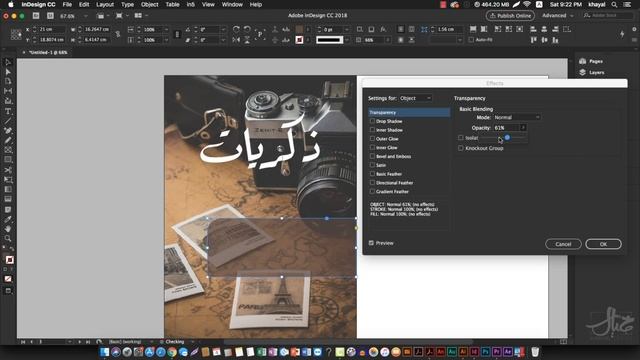Open the Settings for Object dropdown

click(x=416, y=98)
